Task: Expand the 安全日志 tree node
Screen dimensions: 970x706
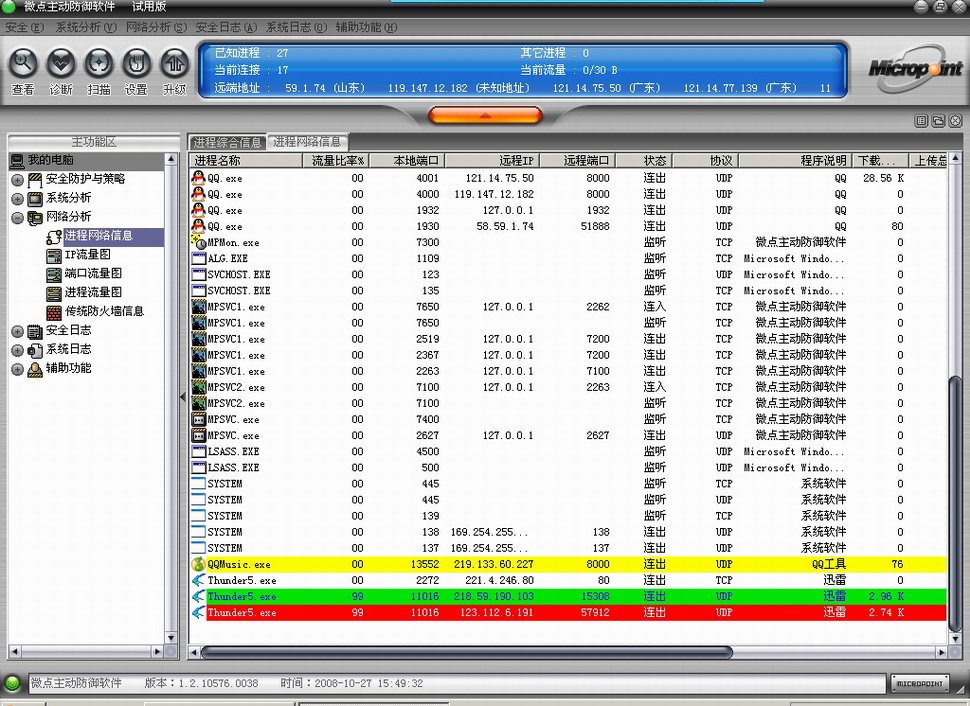Action: (x=17, y=332)
